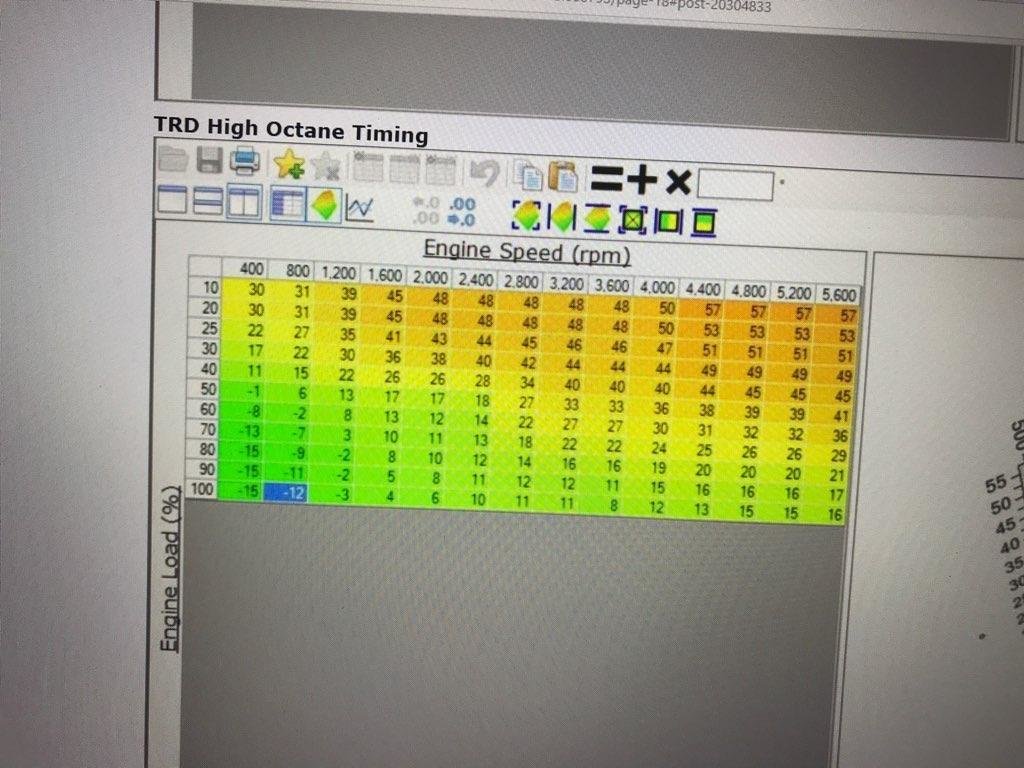Select the 2,000 rpm column header
Screen dimensions: 1024x768
pyautogui.click(x=430, y=277)
